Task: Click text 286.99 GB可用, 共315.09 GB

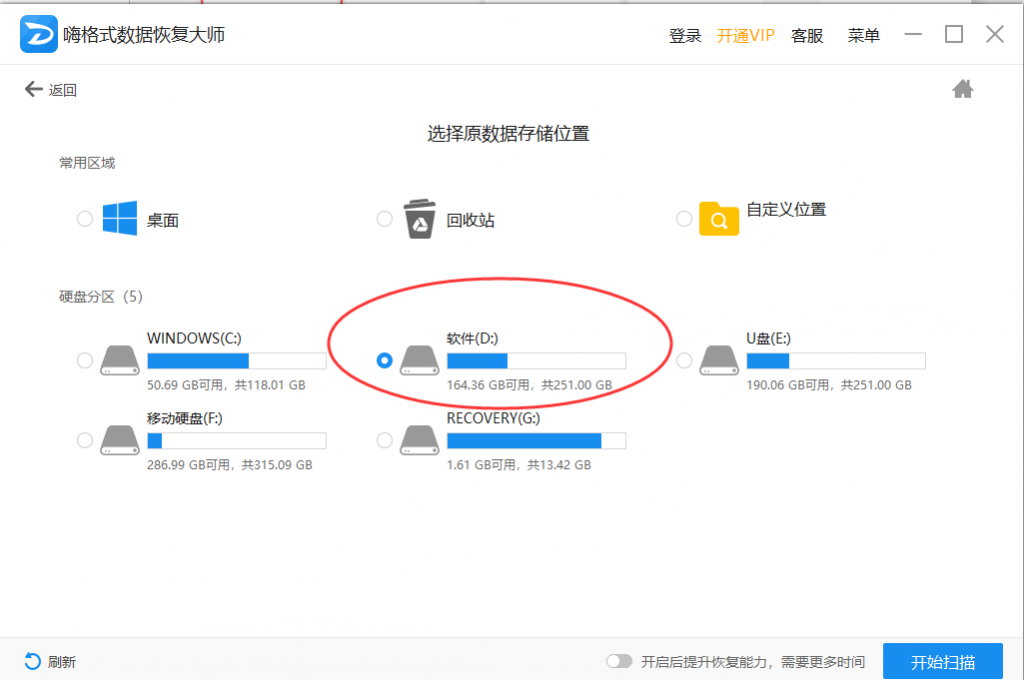Action: tap(229, 464)
